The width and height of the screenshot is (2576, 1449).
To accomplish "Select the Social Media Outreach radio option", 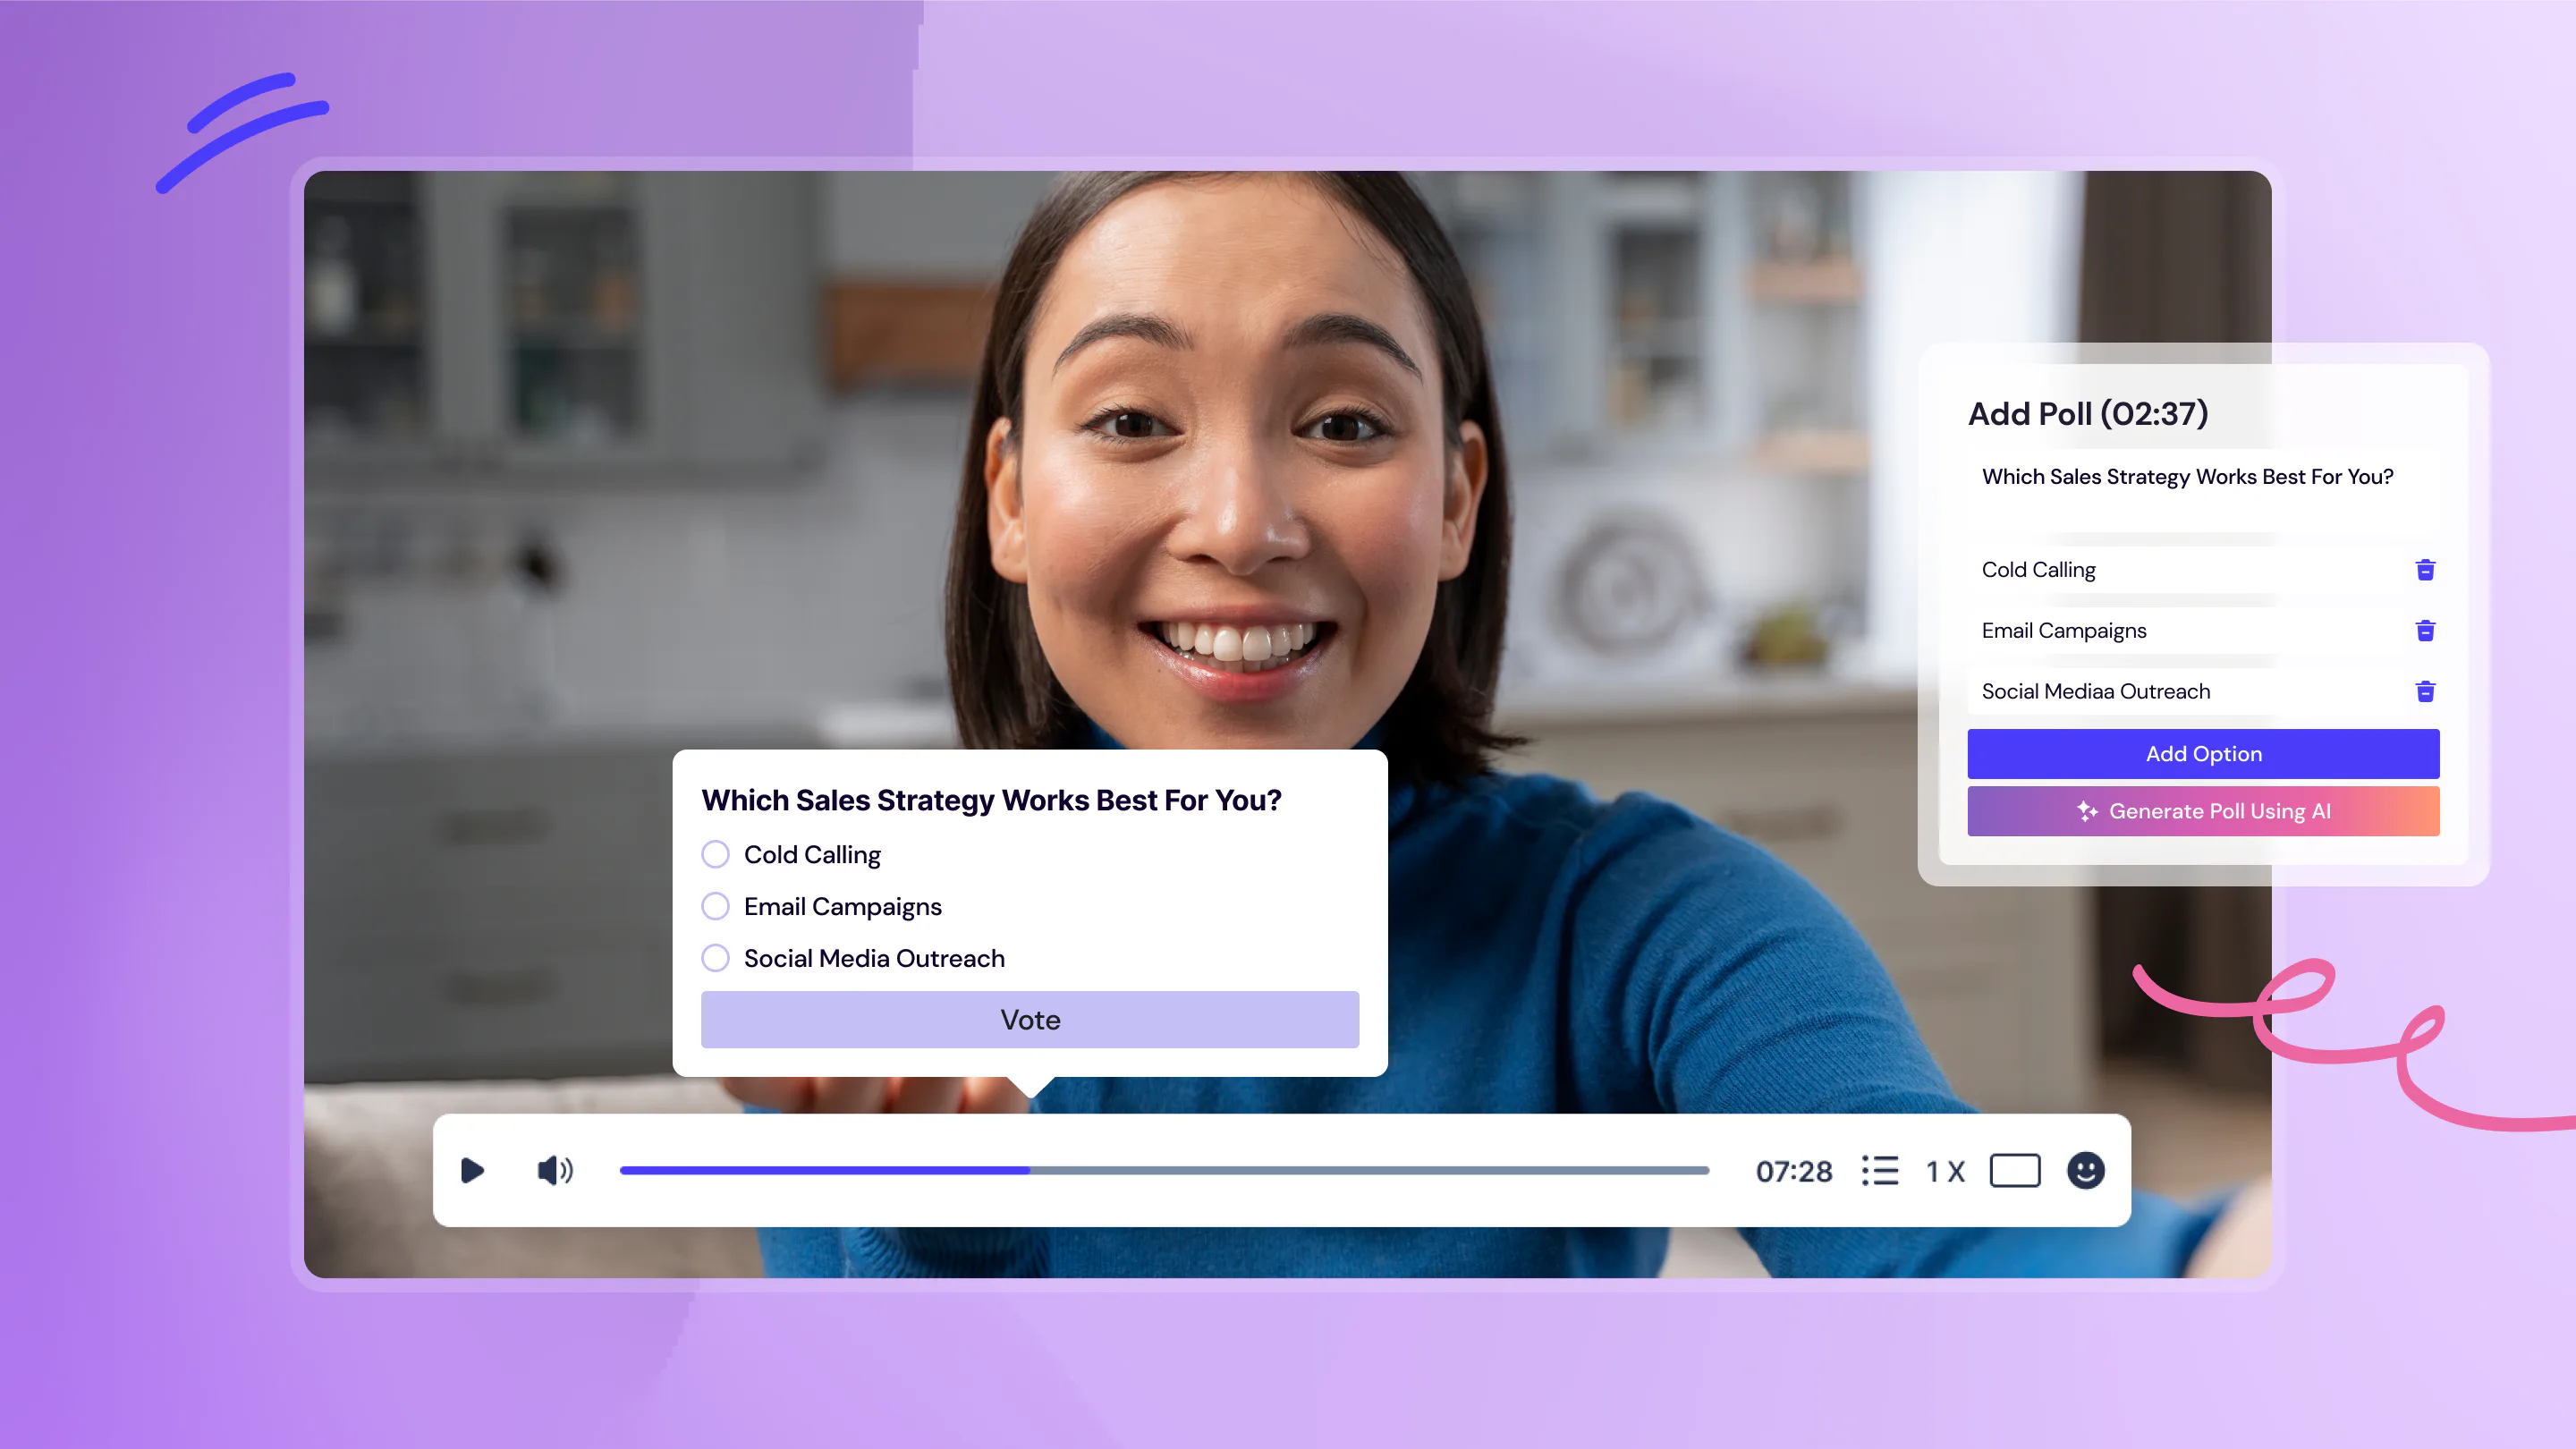I will [x=715, y=958].
